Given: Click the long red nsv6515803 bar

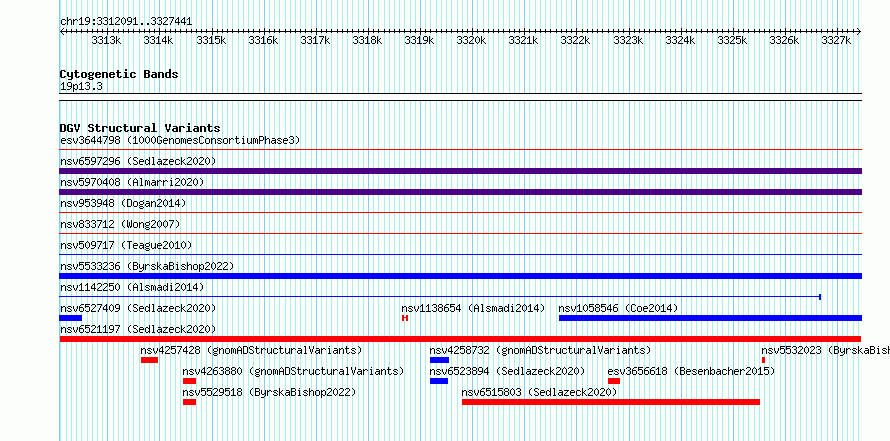Looking at the screenshot, I should point(611,402).
